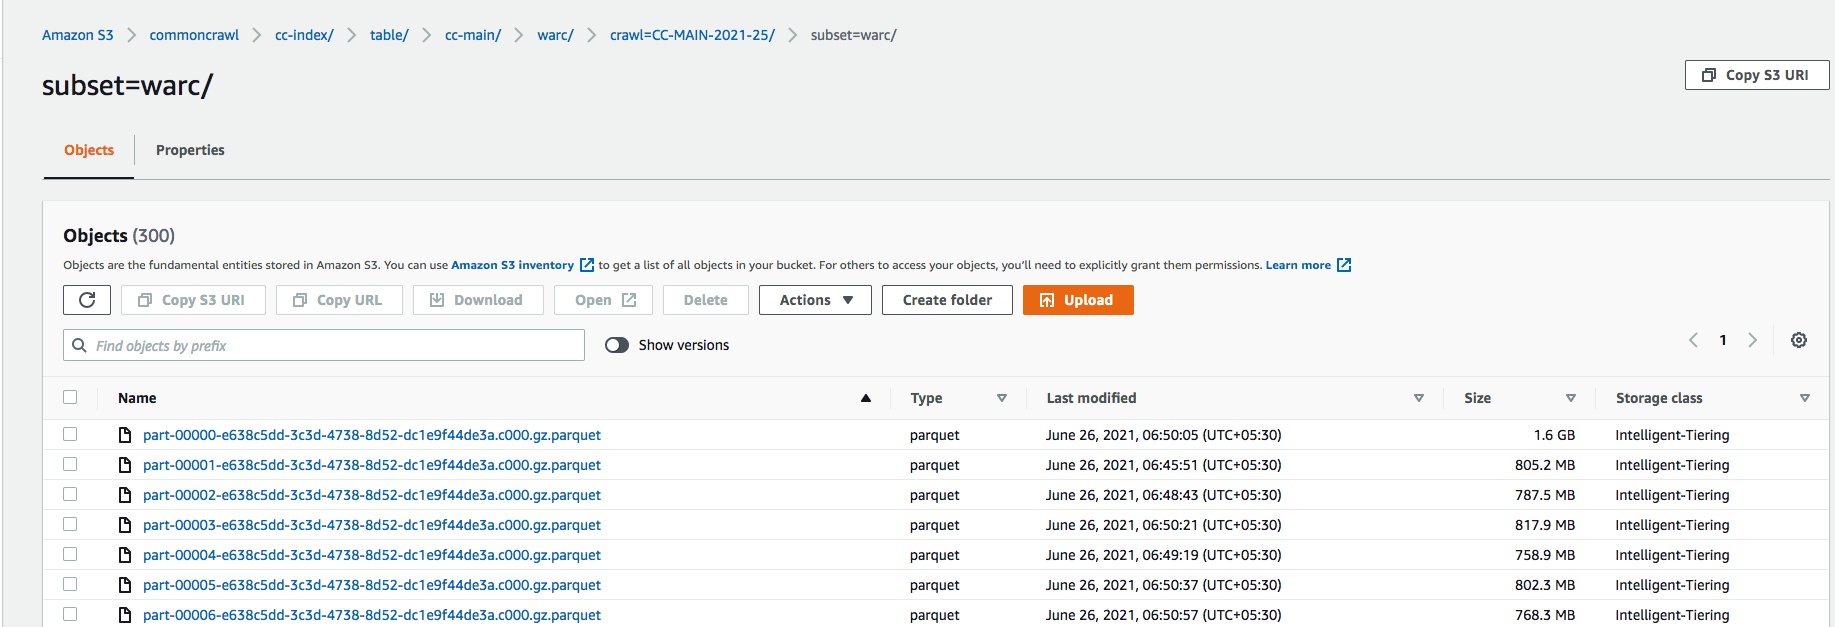Image resolution: width=1835 pixels, height=627 pixels.
Task: Open part-00004 parquet file link
Action: point(372,555)
